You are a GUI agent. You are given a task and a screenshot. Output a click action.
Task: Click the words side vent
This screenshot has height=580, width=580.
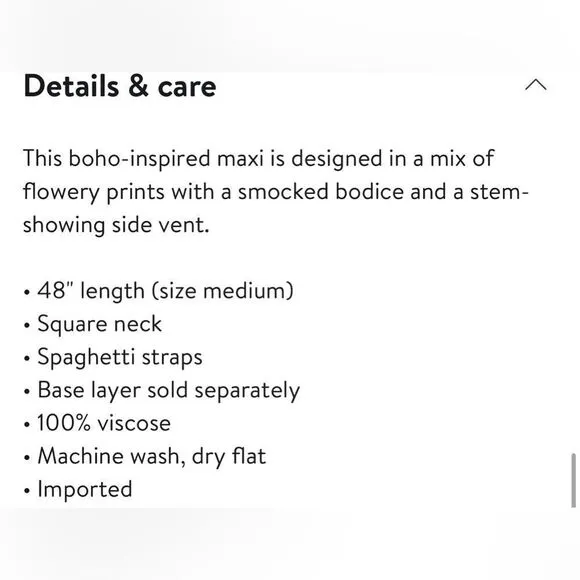coord(161,225)
